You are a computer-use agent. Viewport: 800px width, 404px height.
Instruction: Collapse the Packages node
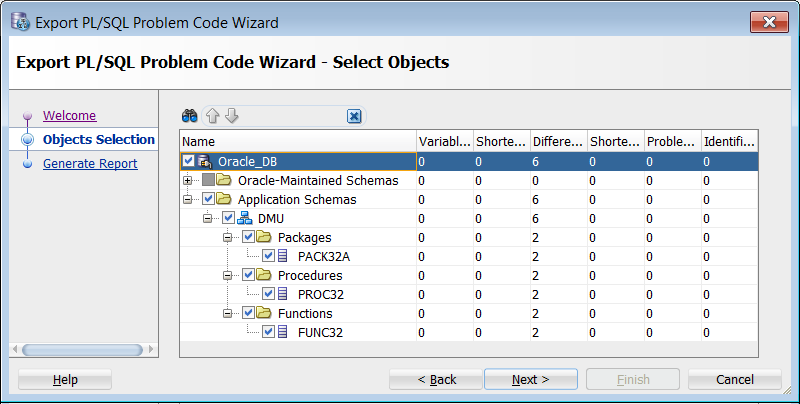pos(228,237)
